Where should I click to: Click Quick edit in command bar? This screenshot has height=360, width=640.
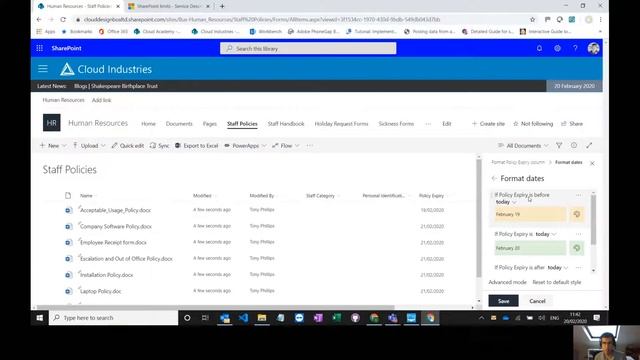pyautogui.click(x=127, y=146)
